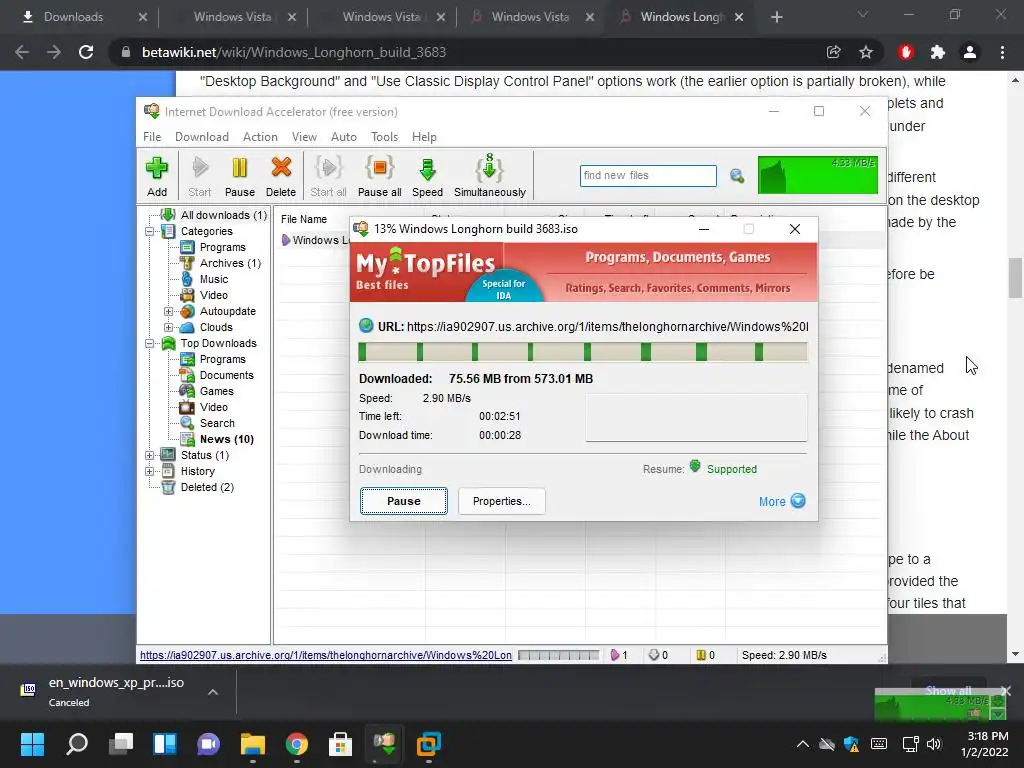Viewport: 1024px width, 768px height.
Task: Click the search magnifier icon beside find field
Action: point(737,176)
